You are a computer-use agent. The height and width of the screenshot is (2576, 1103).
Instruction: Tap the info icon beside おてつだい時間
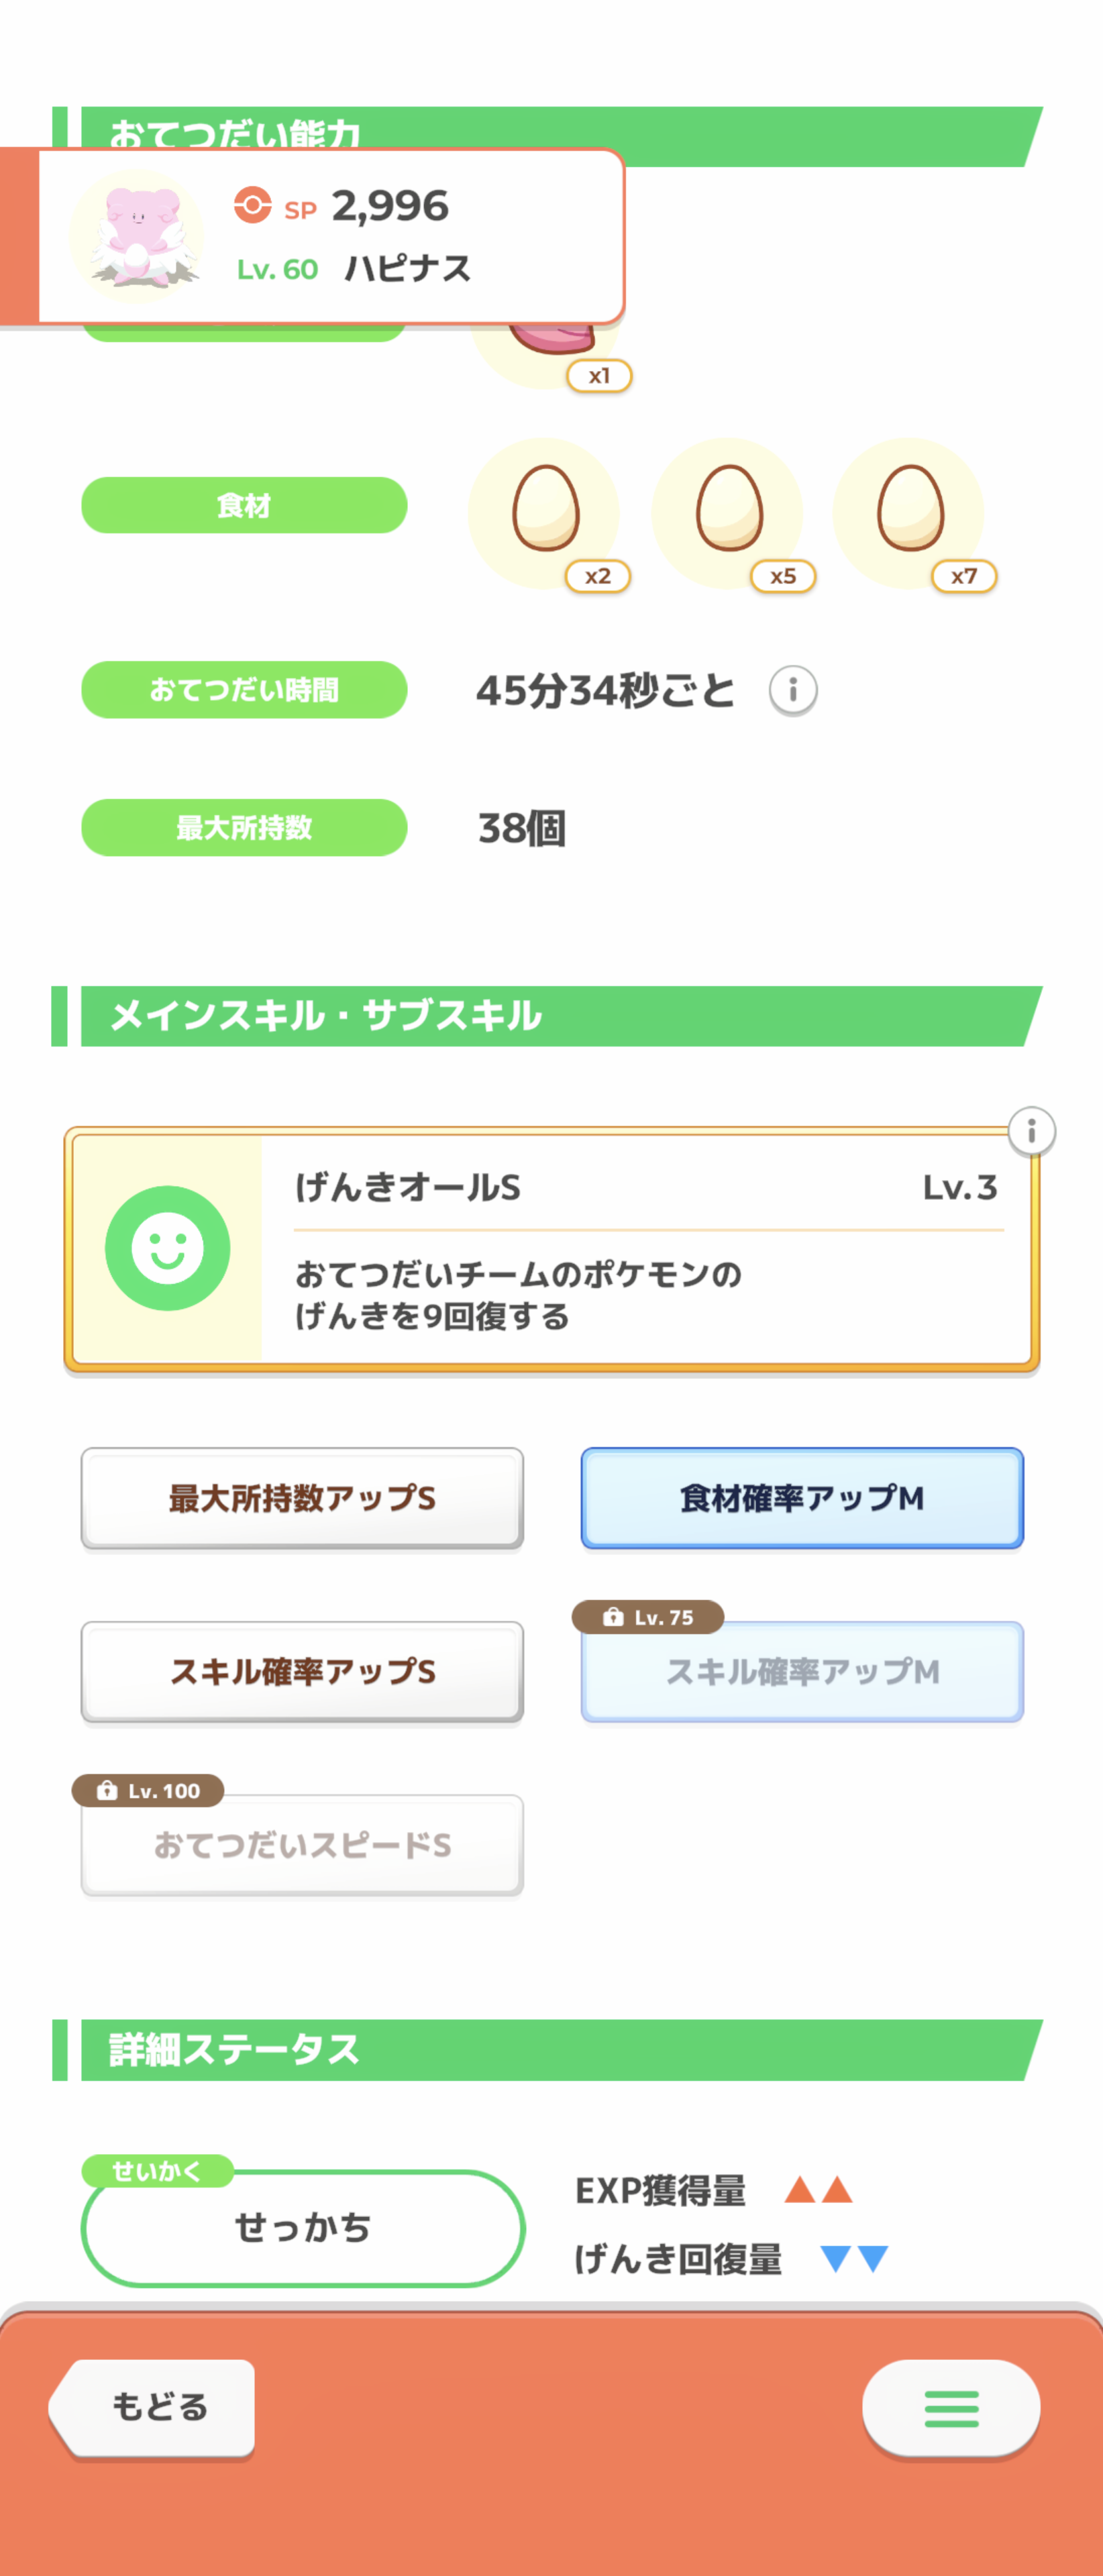coord(792,690)
